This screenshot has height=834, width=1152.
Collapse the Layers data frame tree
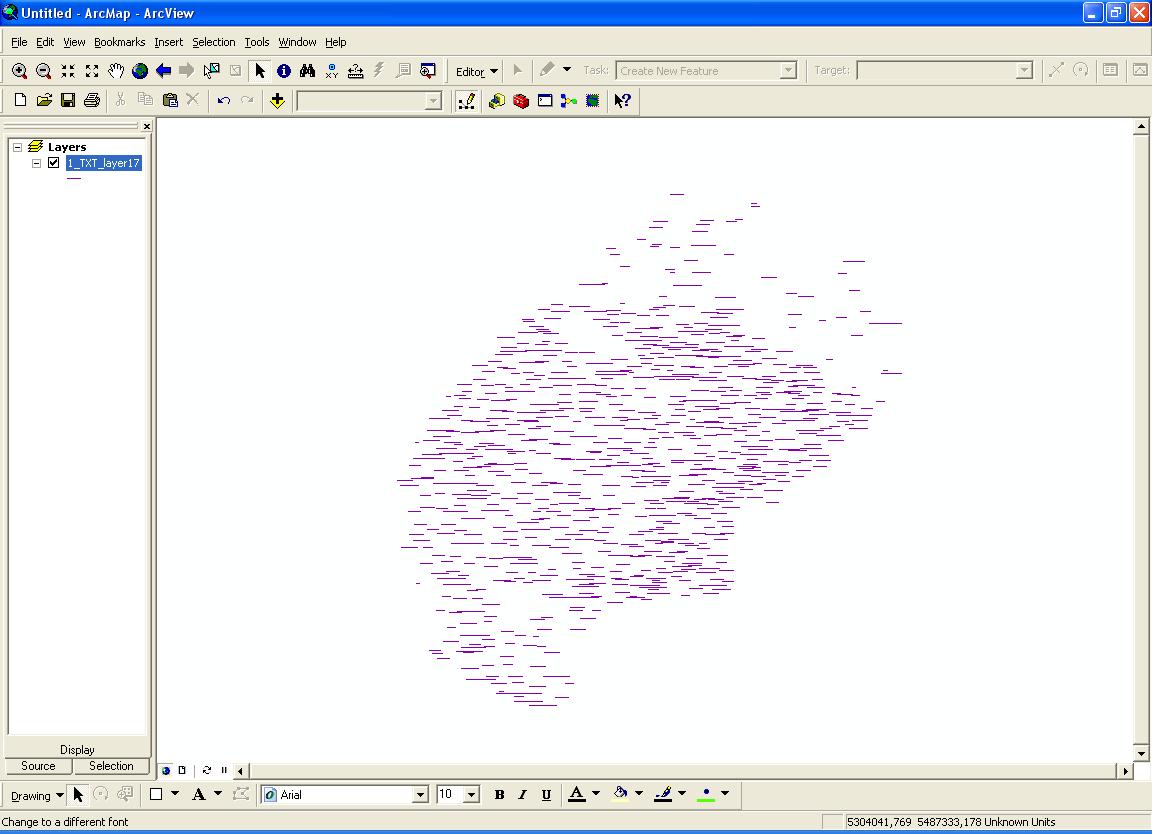point(18,147)
